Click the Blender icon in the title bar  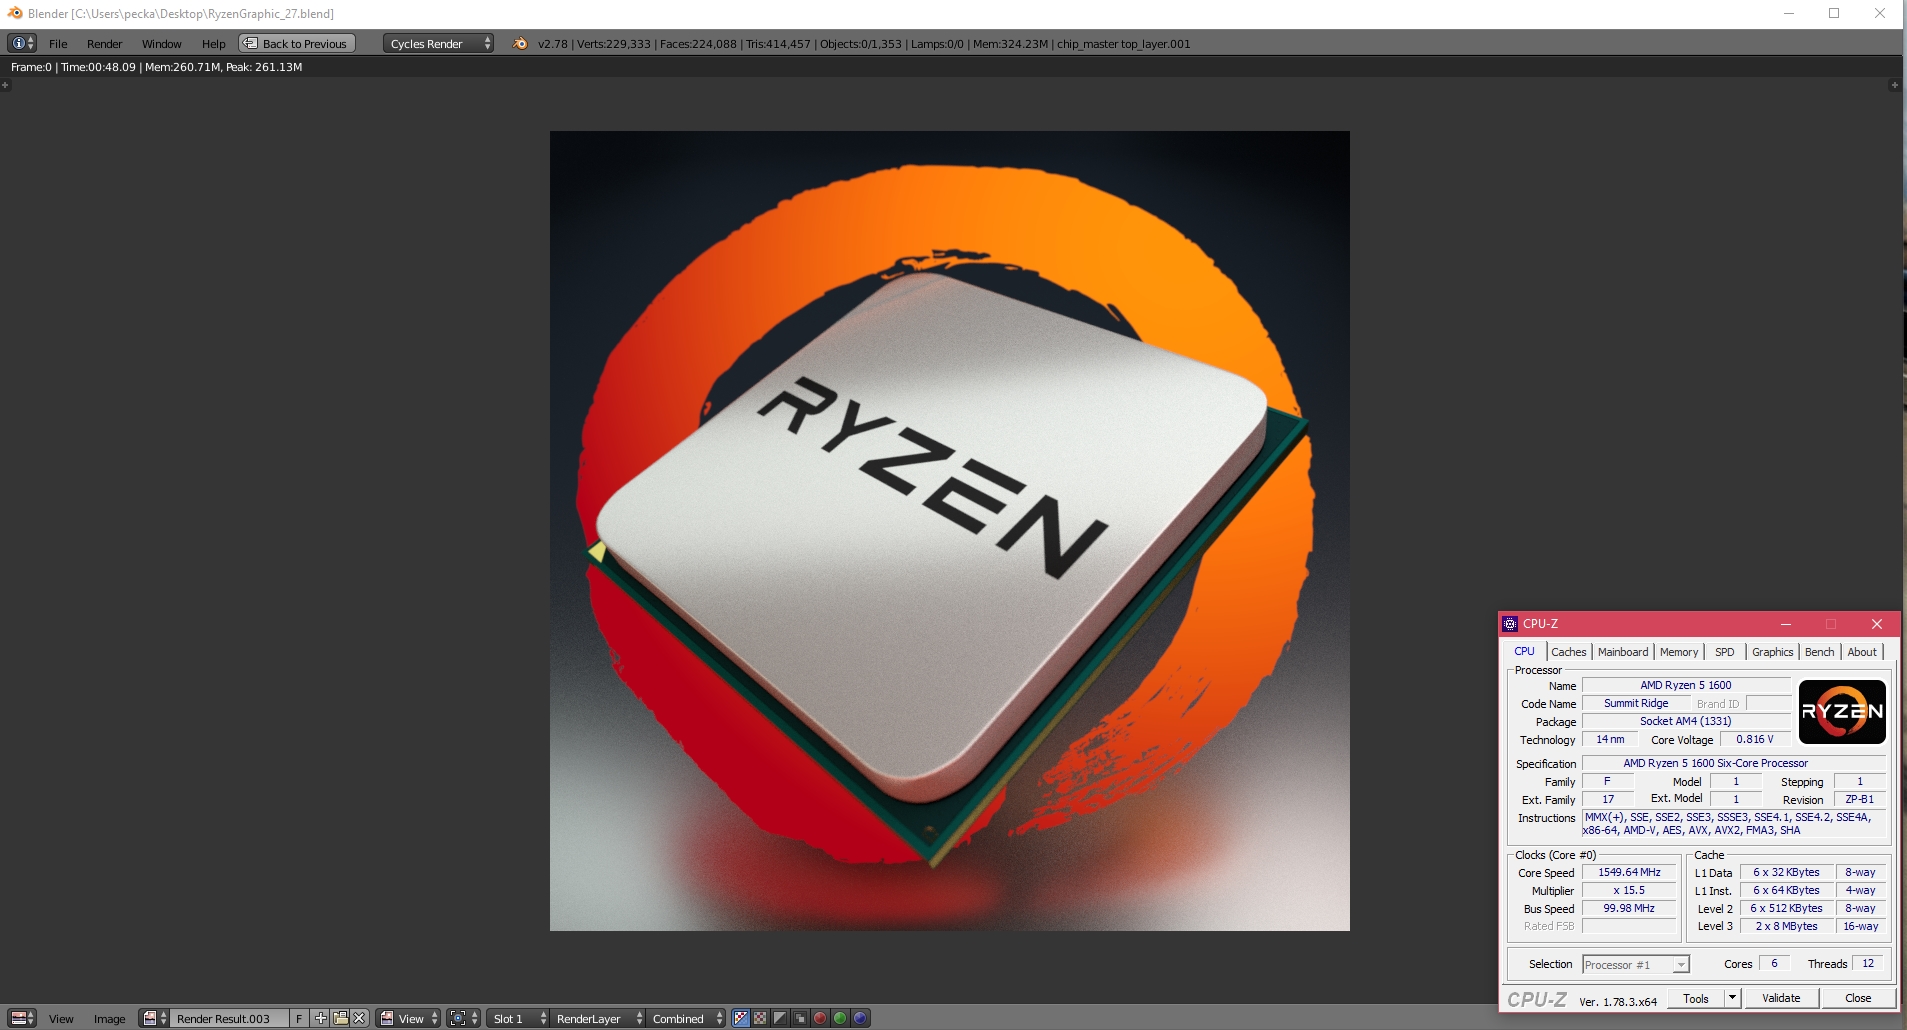click(x=15, y=13)
